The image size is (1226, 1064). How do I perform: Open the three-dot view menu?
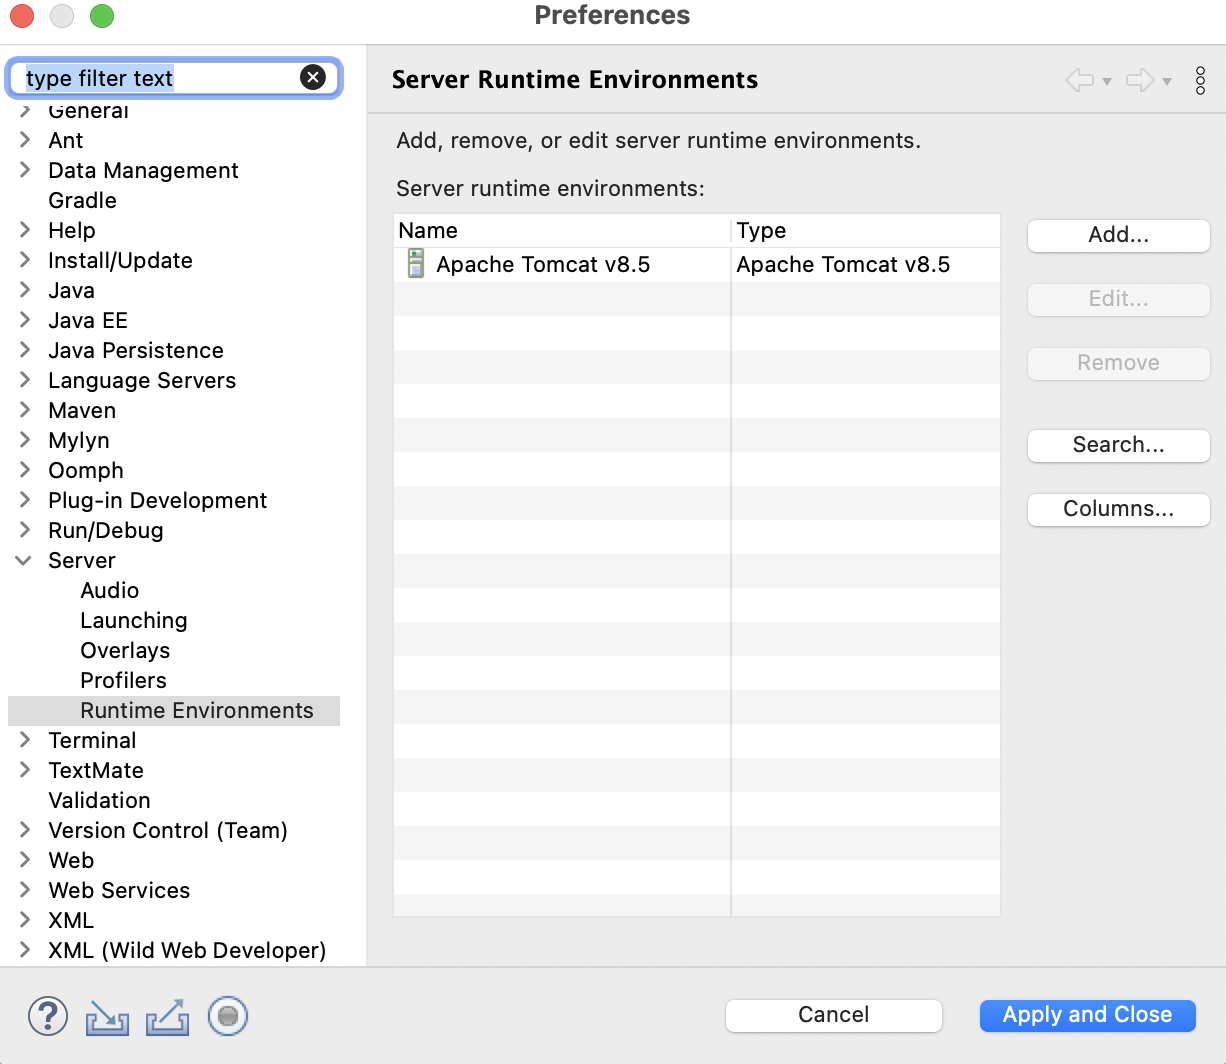click(x=1200, y=80)
